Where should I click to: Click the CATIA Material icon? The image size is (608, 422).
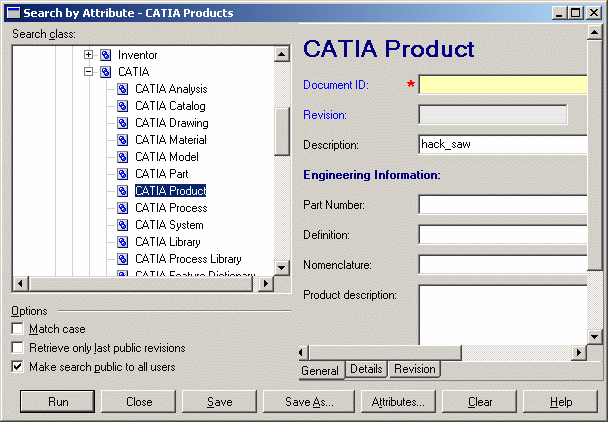[123, 140]
